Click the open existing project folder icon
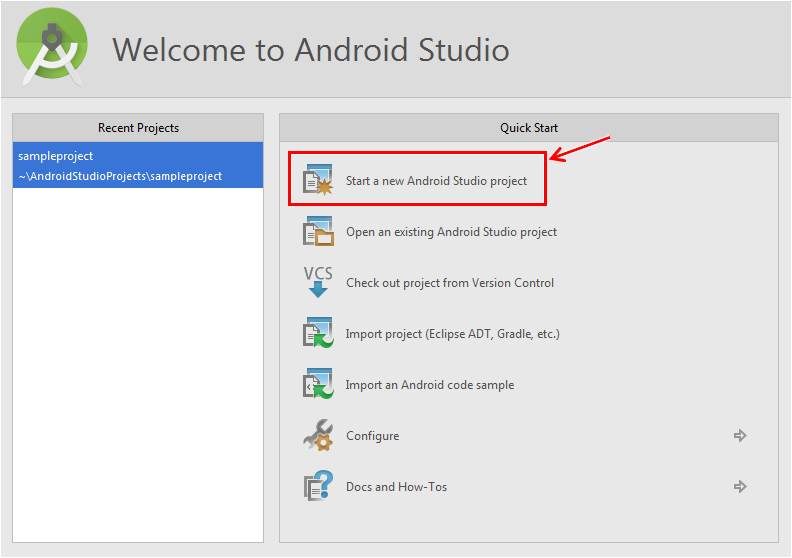The height and width of the screenshot is (558, 792). (x=318, y=232)
